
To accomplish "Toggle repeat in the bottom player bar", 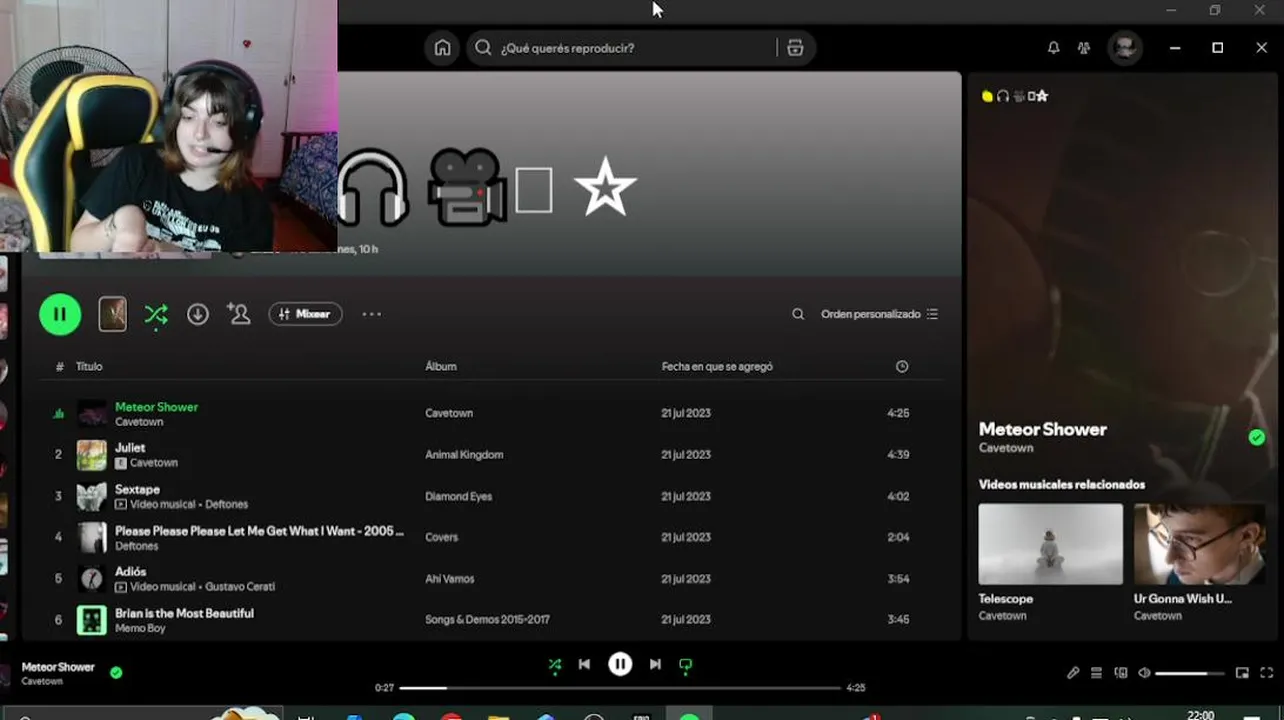I will pos(685,664).
